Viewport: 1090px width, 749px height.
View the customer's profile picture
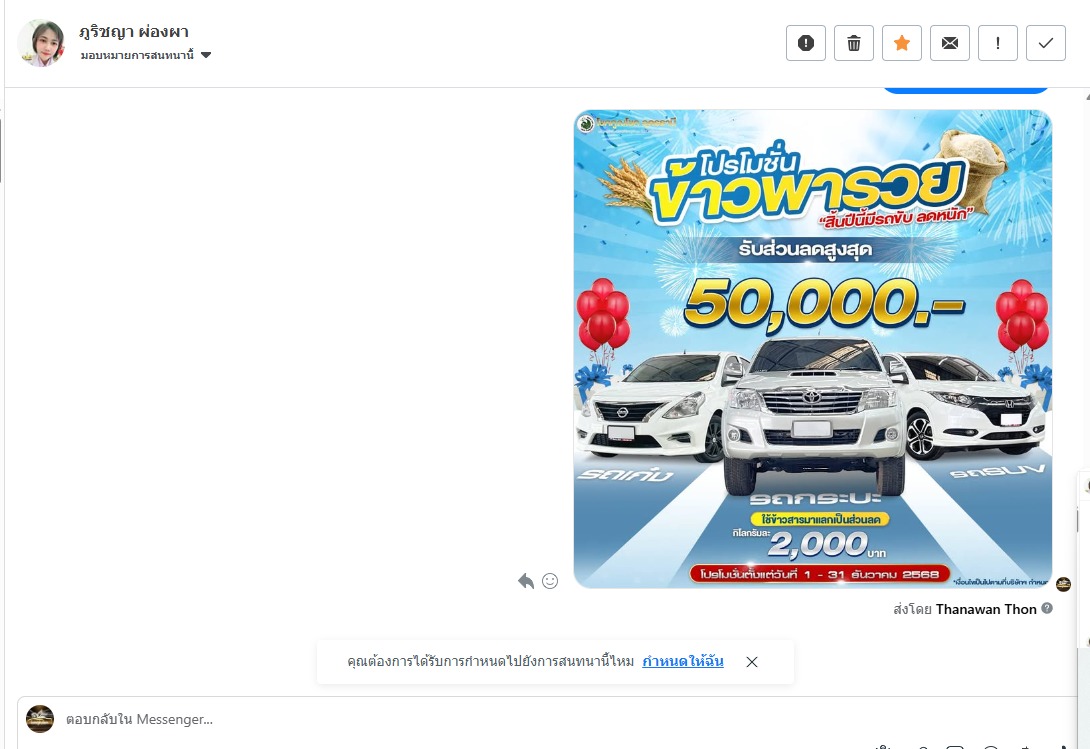(x=41, y=43)
